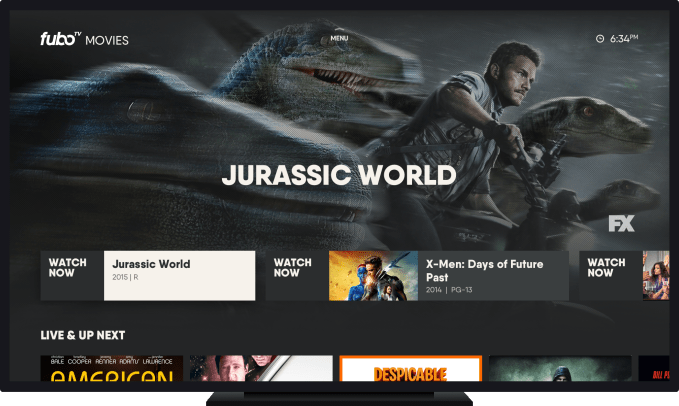Click the third Watch Now button at right
The image size is (679, 406).
[611, 276]
